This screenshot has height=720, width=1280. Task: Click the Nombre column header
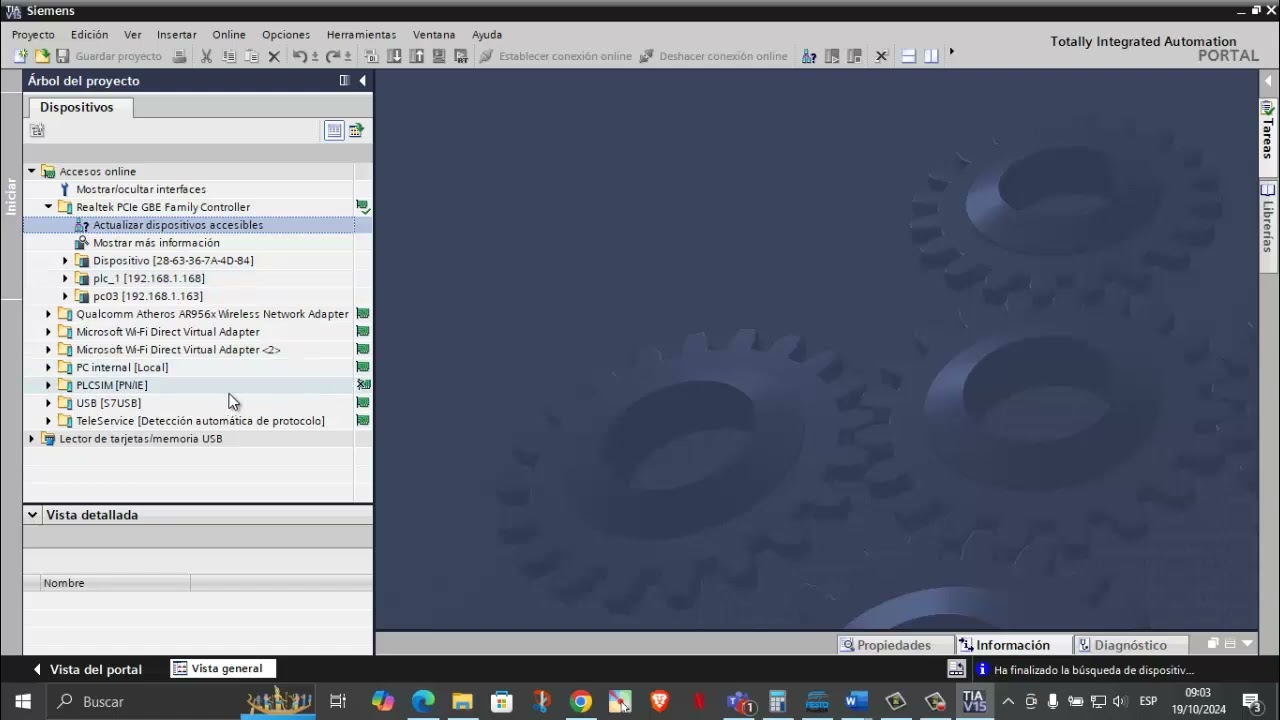click(115, 583)
